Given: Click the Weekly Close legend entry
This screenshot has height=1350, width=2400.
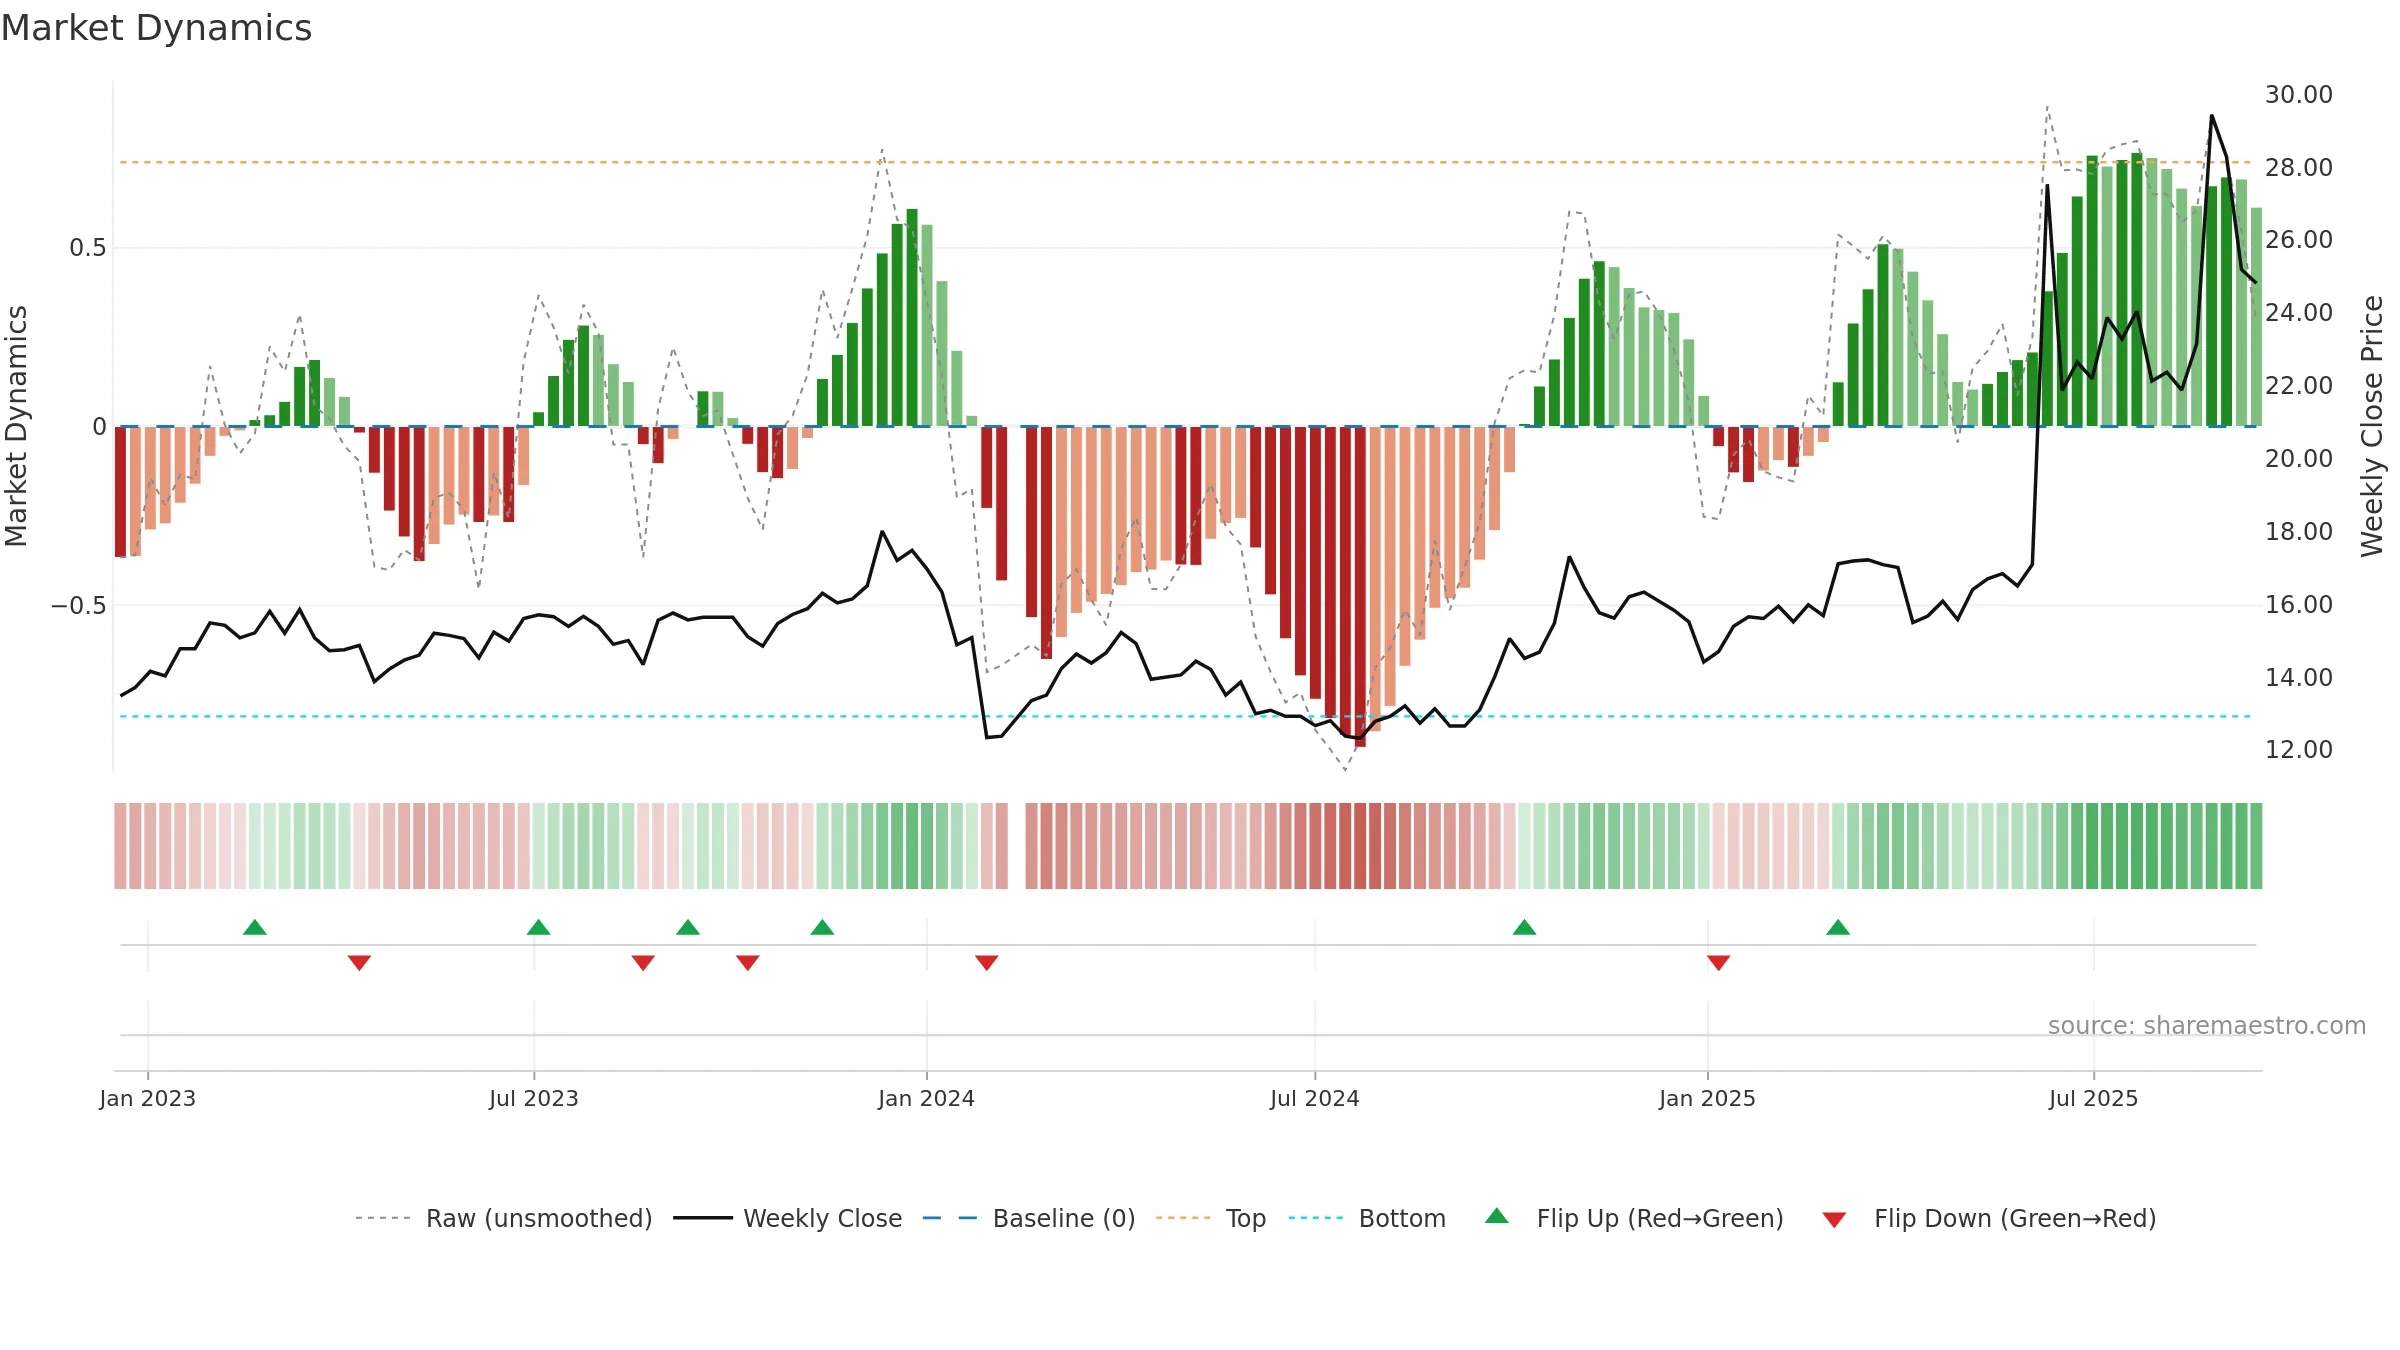Looking at the screenshot, I should [x=788, y=1218].
